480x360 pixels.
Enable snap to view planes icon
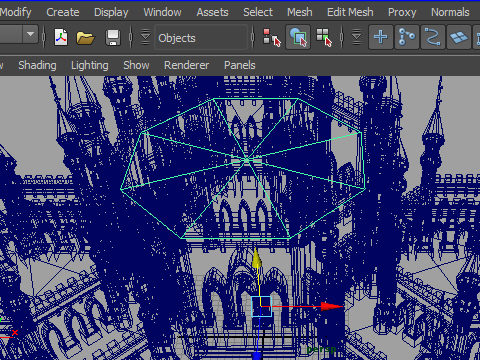(x=459, y=37)
